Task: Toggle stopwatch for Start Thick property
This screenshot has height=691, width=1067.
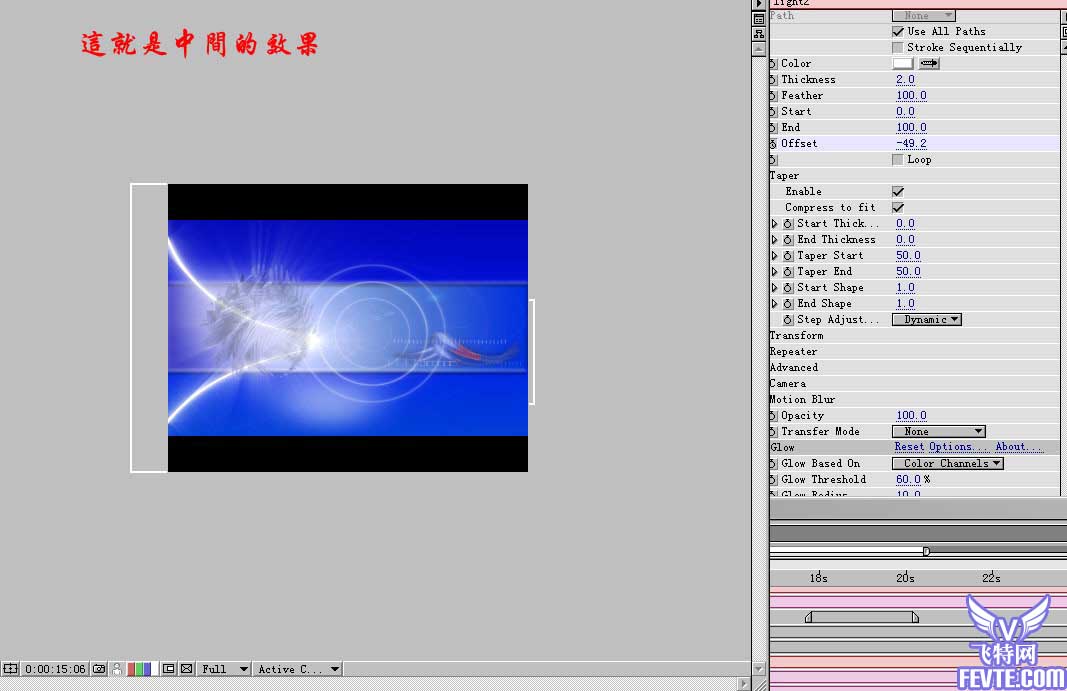Action: tap(787, 223)
